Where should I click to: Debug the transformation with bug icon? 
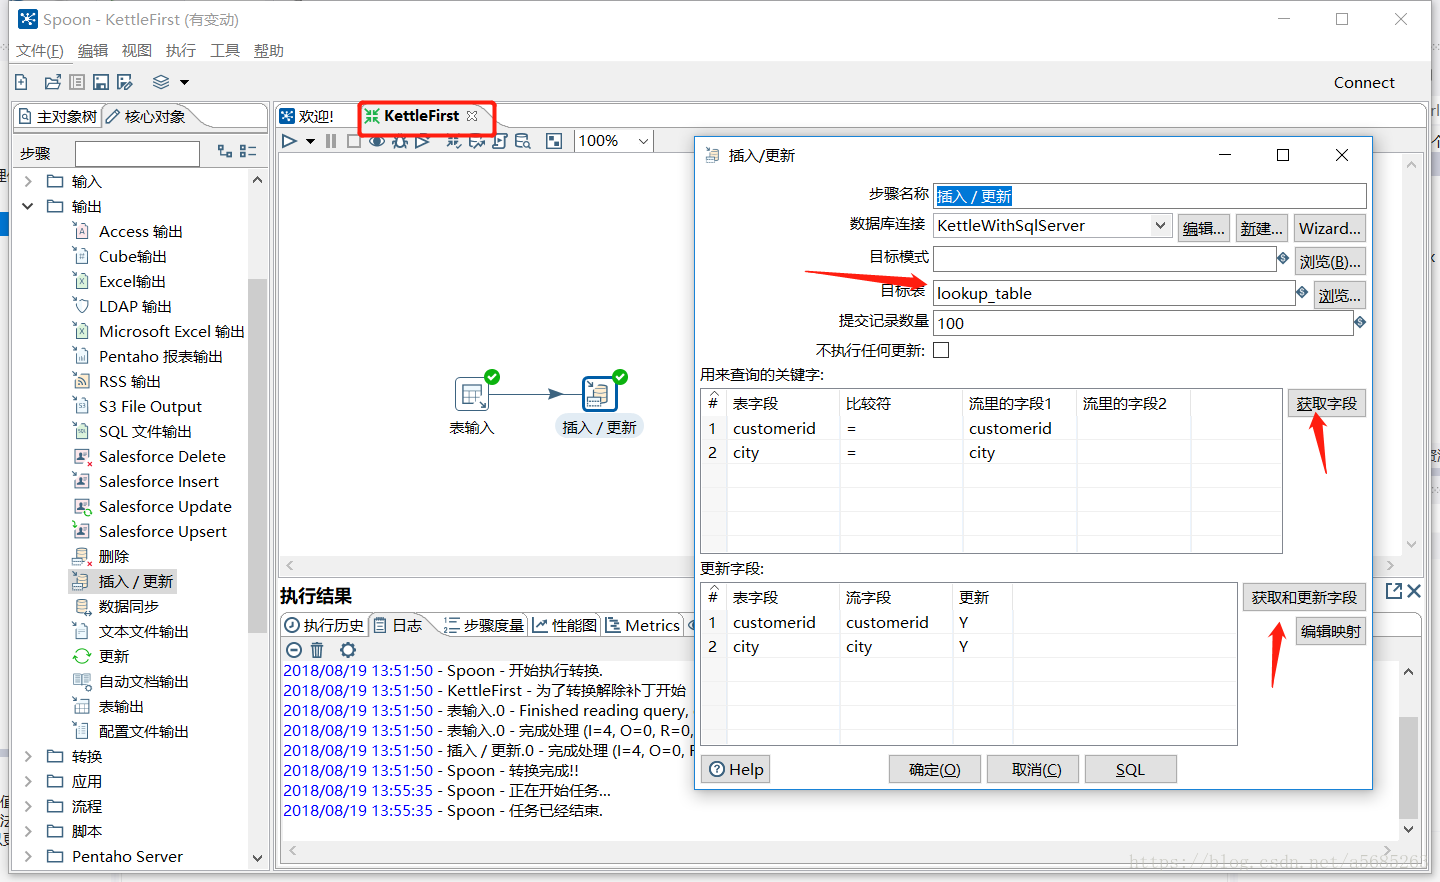click(x=400, y=141)
